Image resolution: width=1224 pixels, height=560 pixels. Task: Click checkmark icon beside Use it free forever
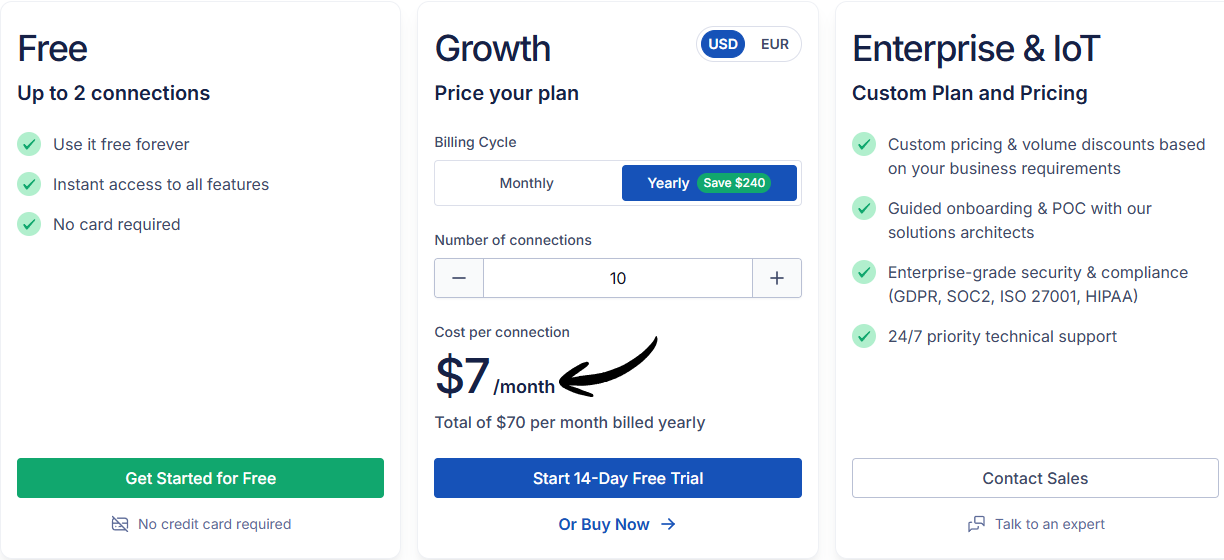29,144
